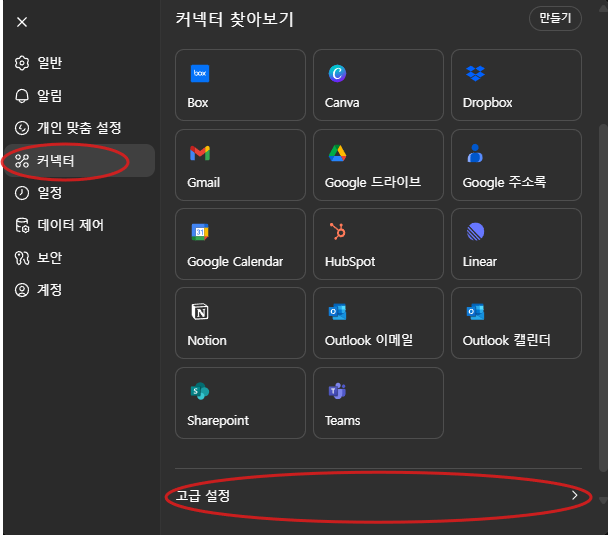Click the Linear connector icon
Viewport: 608px width, 535px height.
[x=475, y=232]
